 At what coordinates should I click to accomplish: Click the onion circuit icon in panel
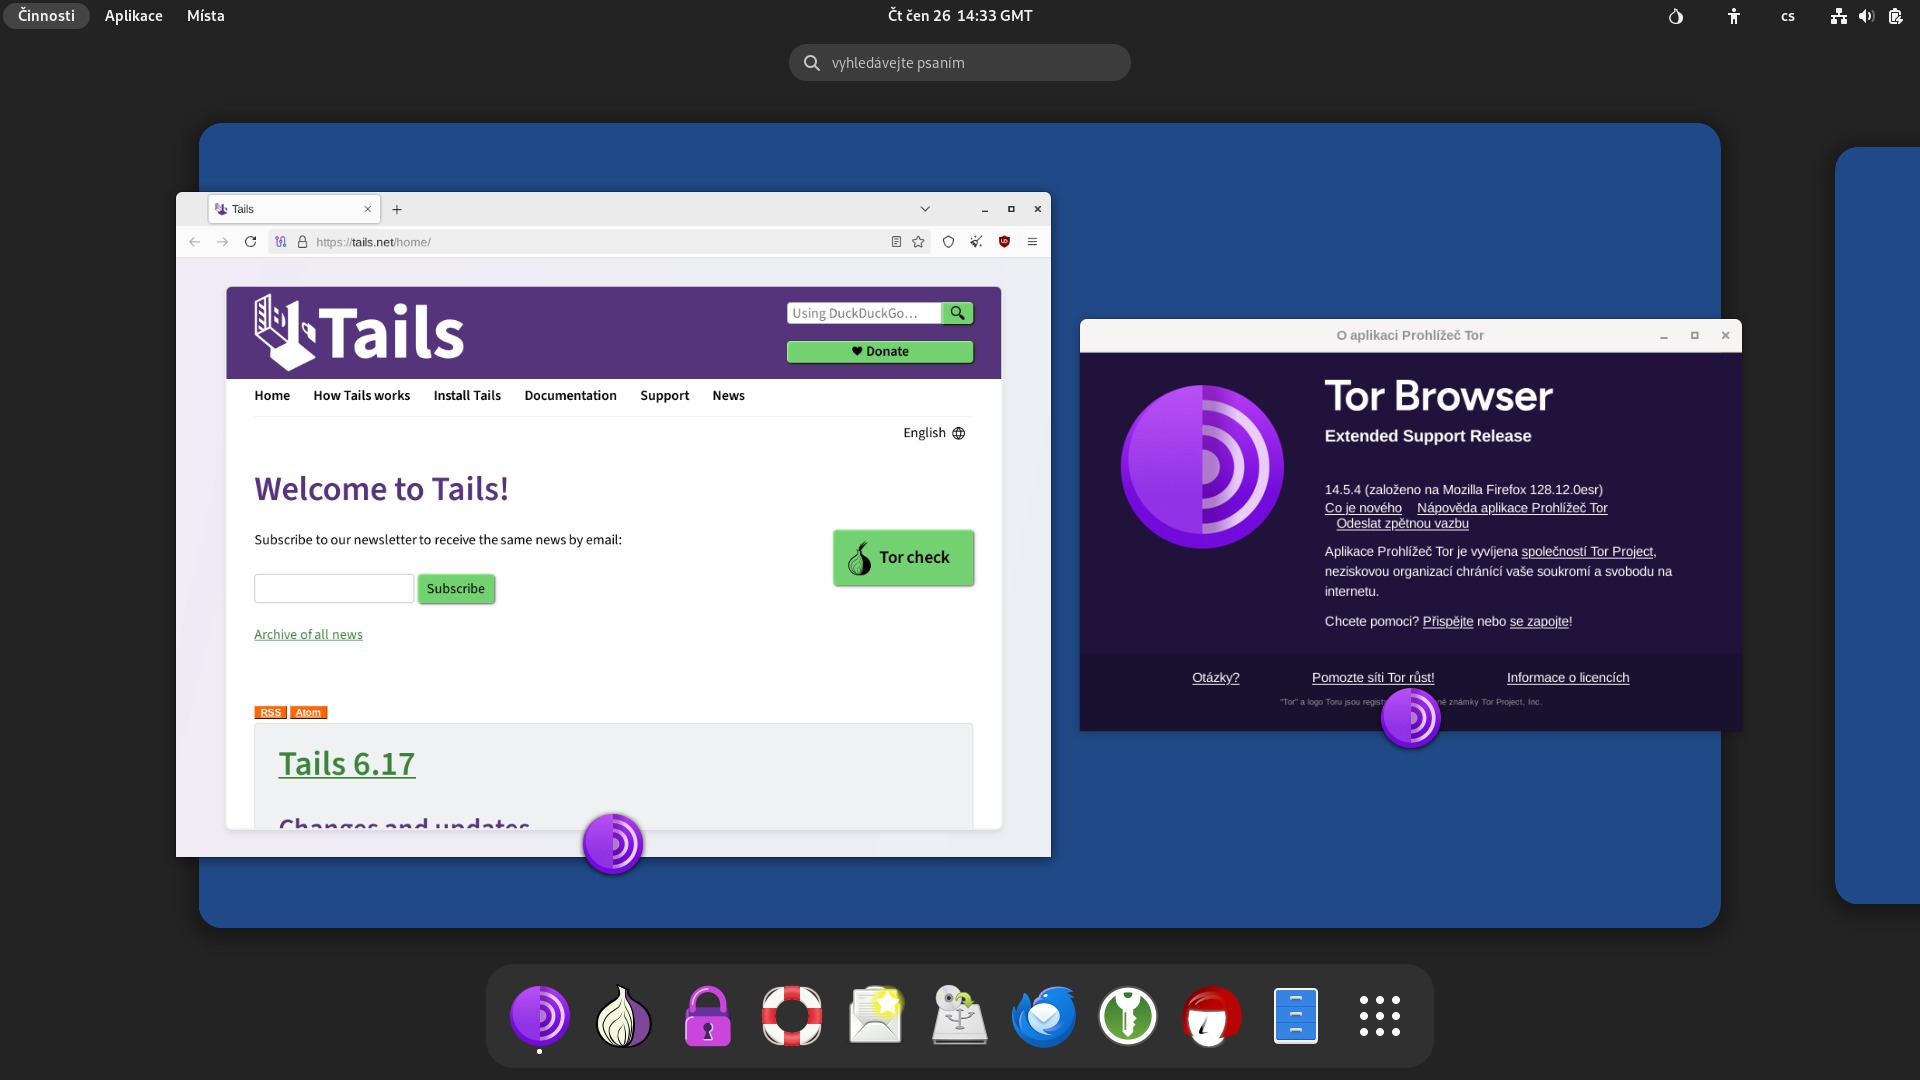pos(1676,16)
